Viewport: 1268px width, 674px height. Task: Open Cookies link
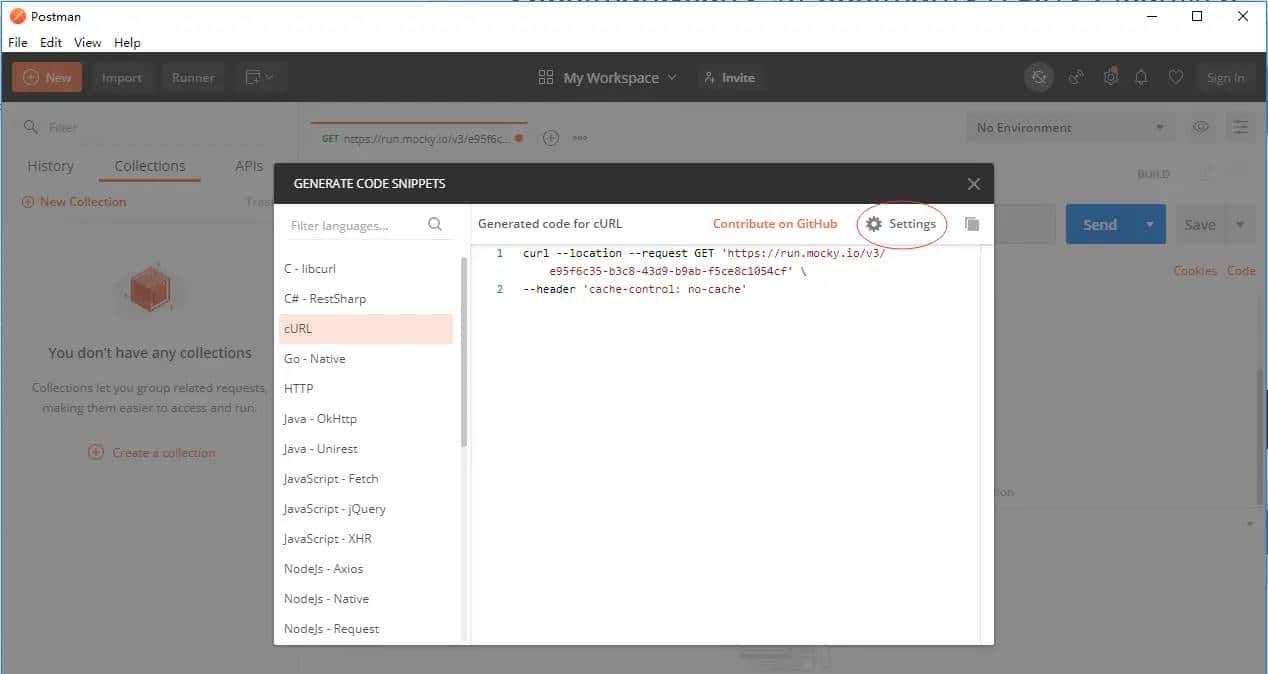(x=1195, y=271)
